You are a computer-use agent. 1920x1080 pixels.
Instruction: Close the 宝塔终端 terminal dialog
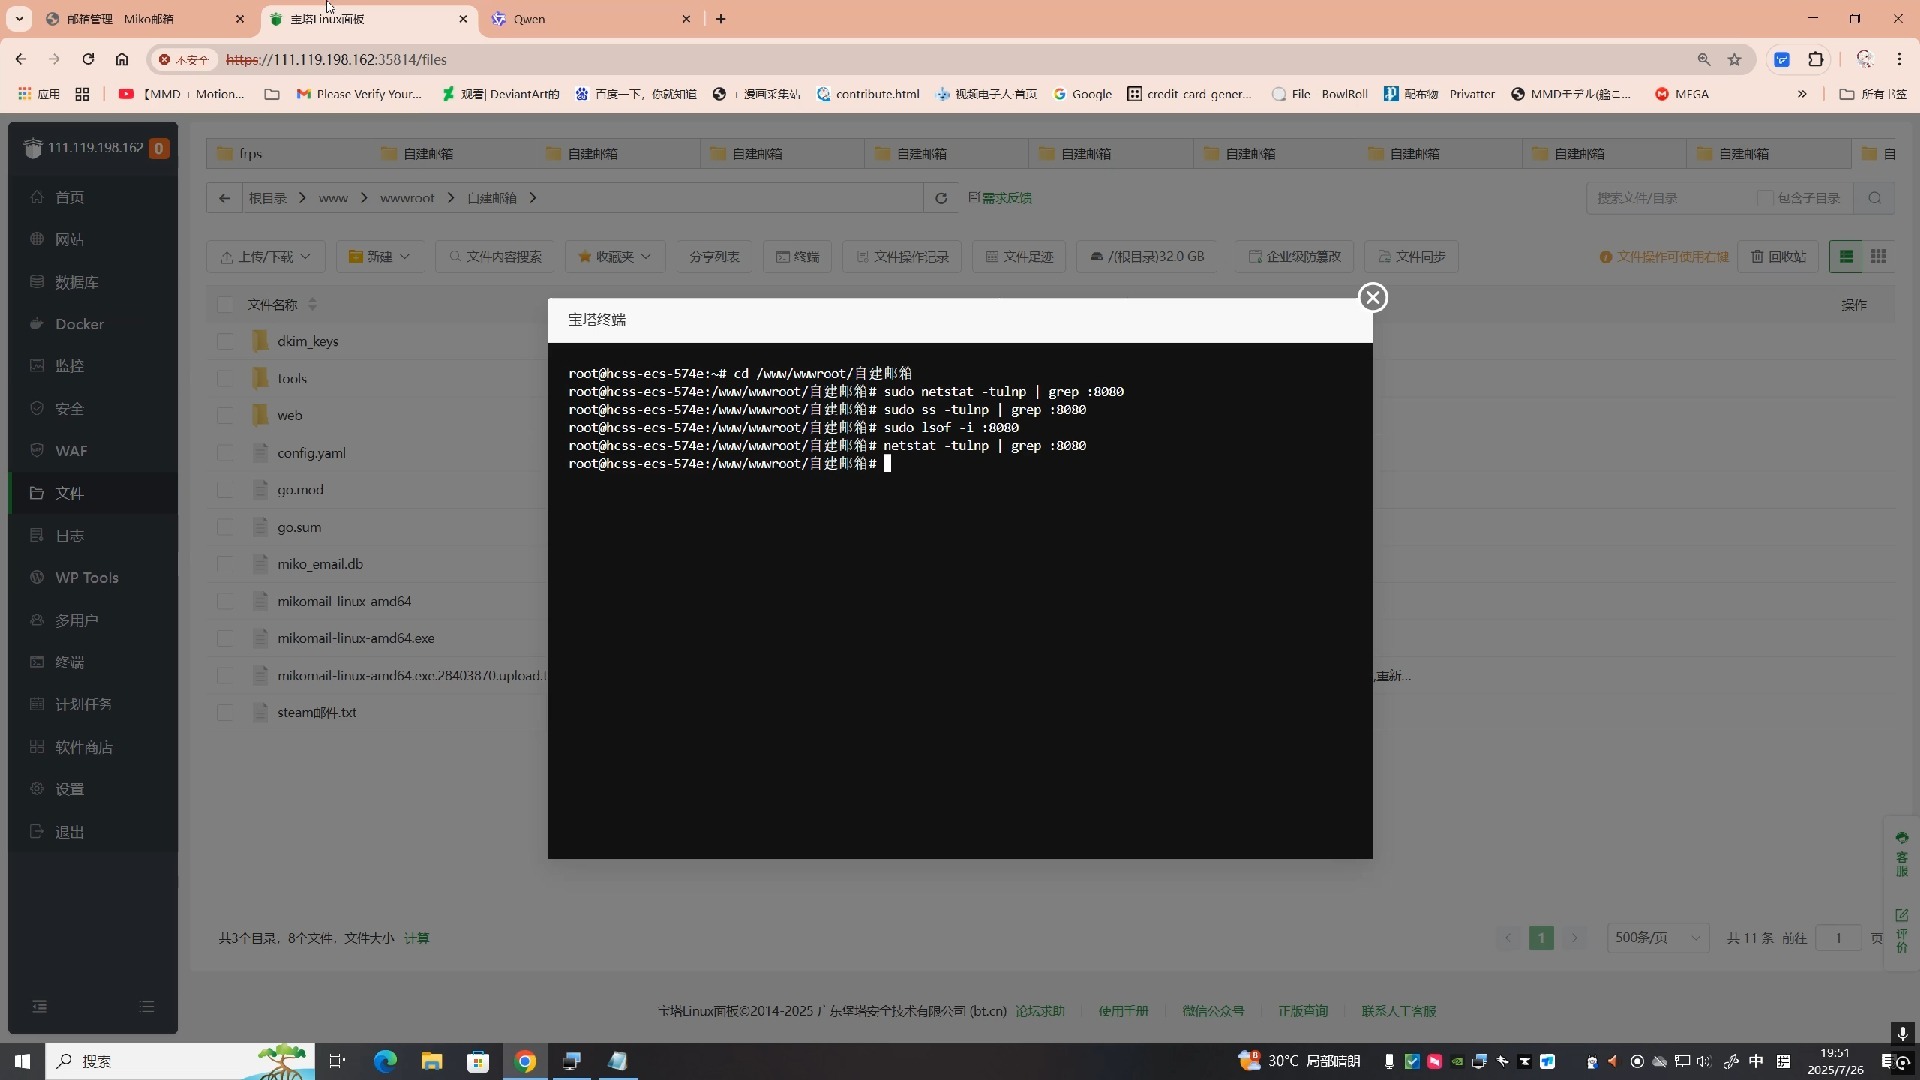click(x=1372, y=297)
